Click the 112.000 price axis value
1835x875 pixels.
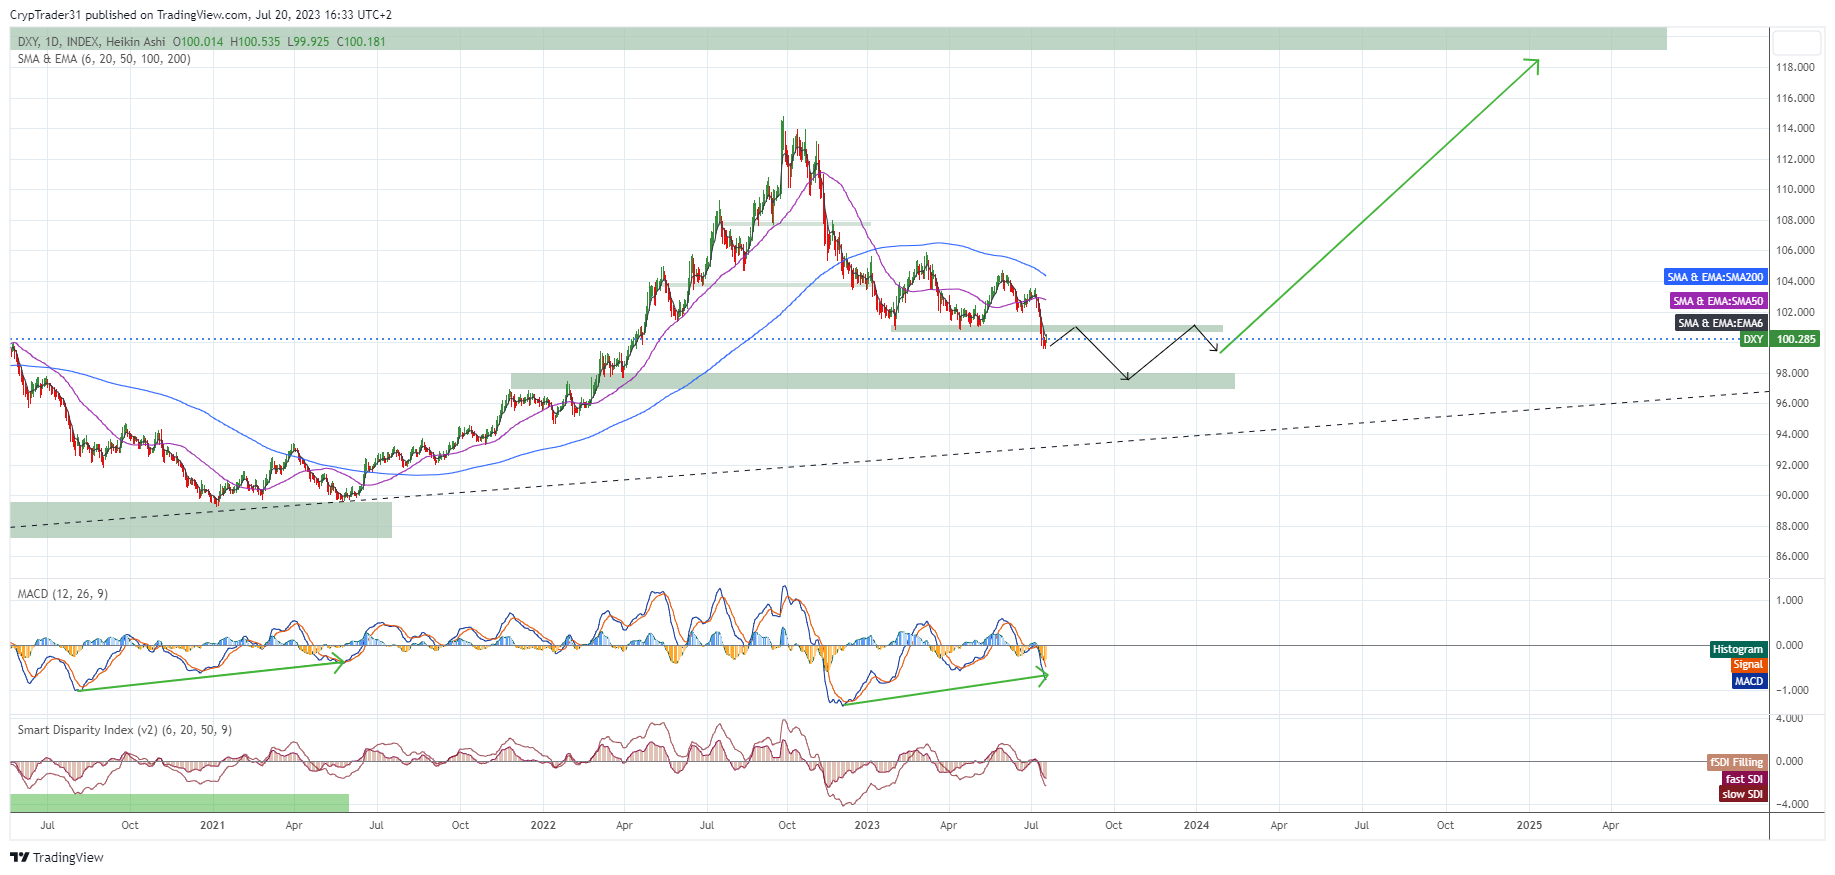[x=1795, y=159]
